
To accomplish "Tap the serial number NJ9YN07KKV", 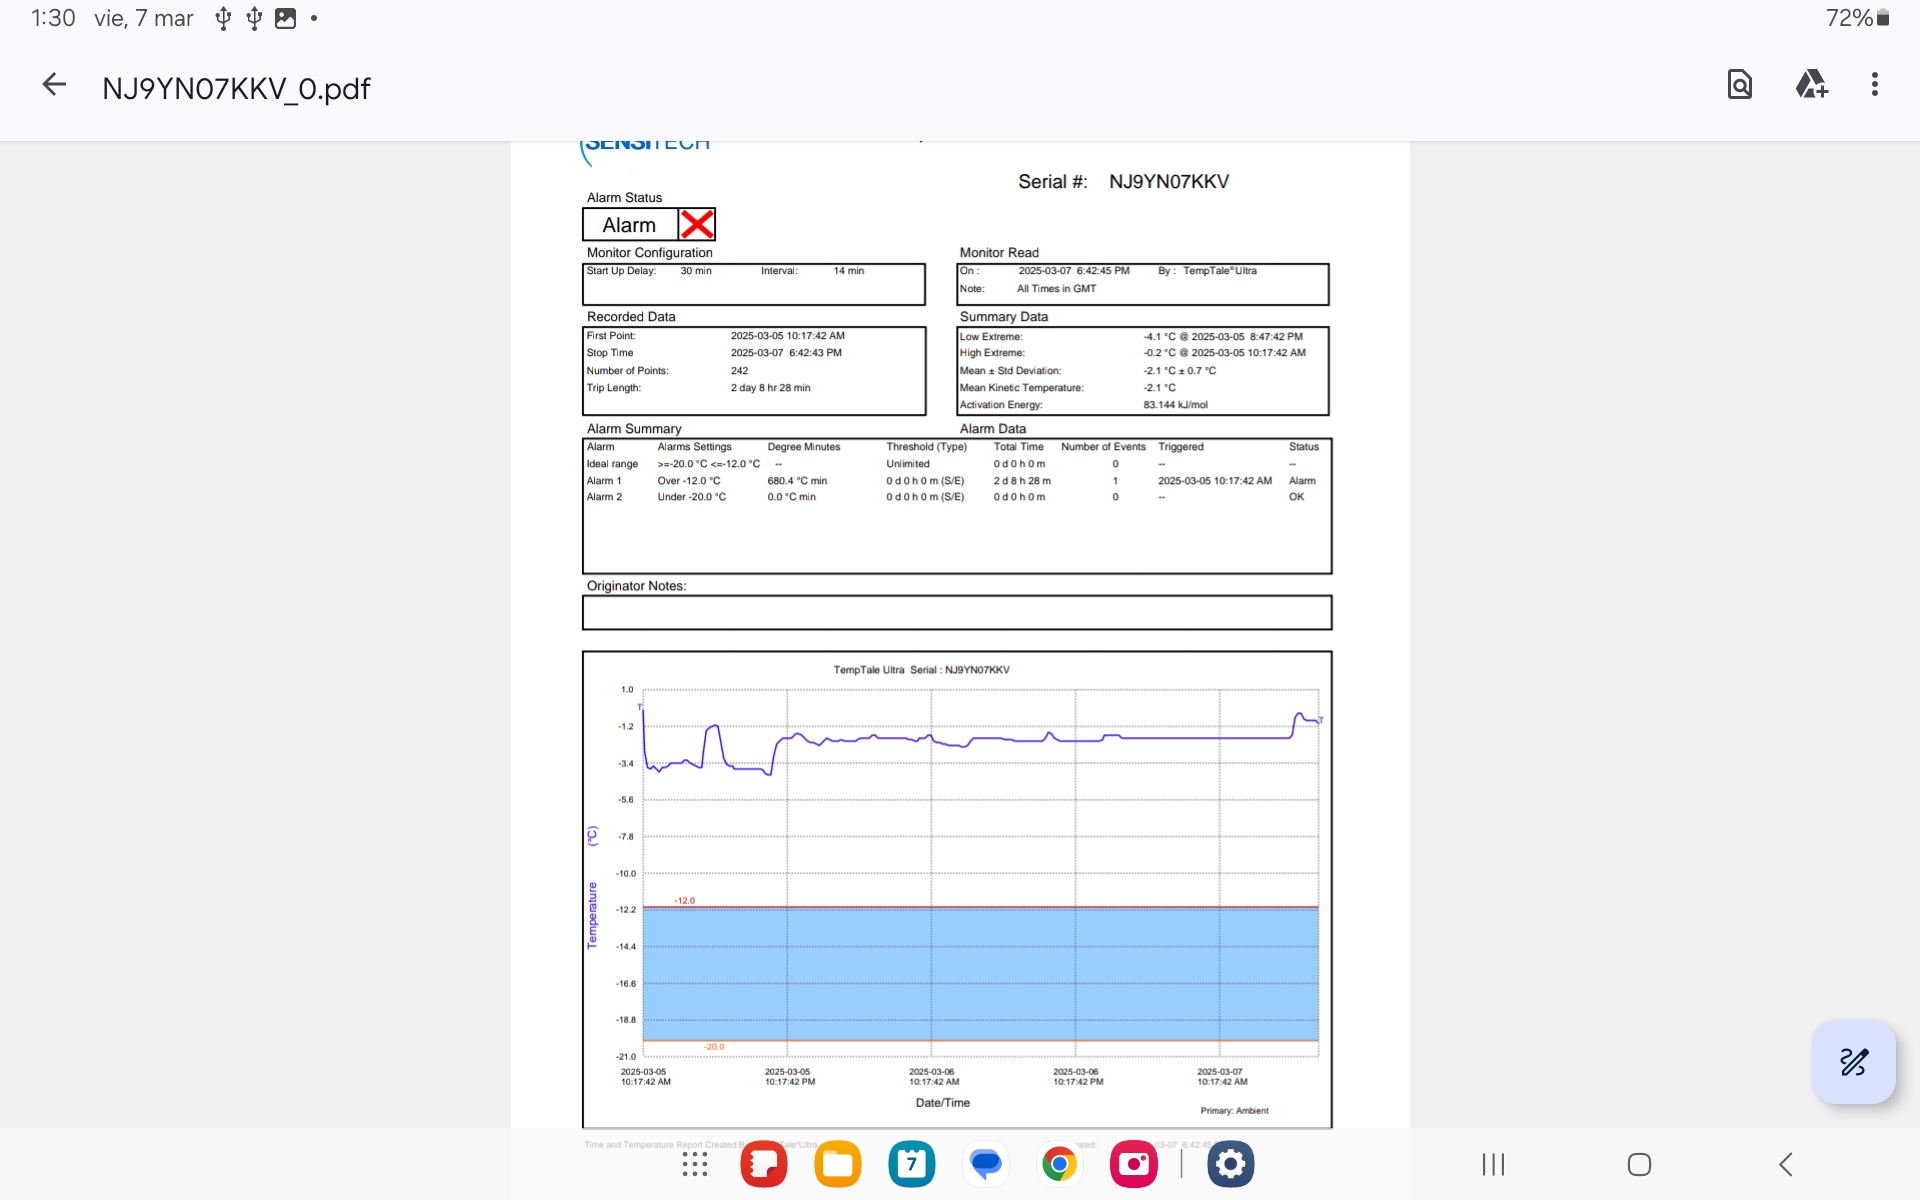I will click(1169, 182).
